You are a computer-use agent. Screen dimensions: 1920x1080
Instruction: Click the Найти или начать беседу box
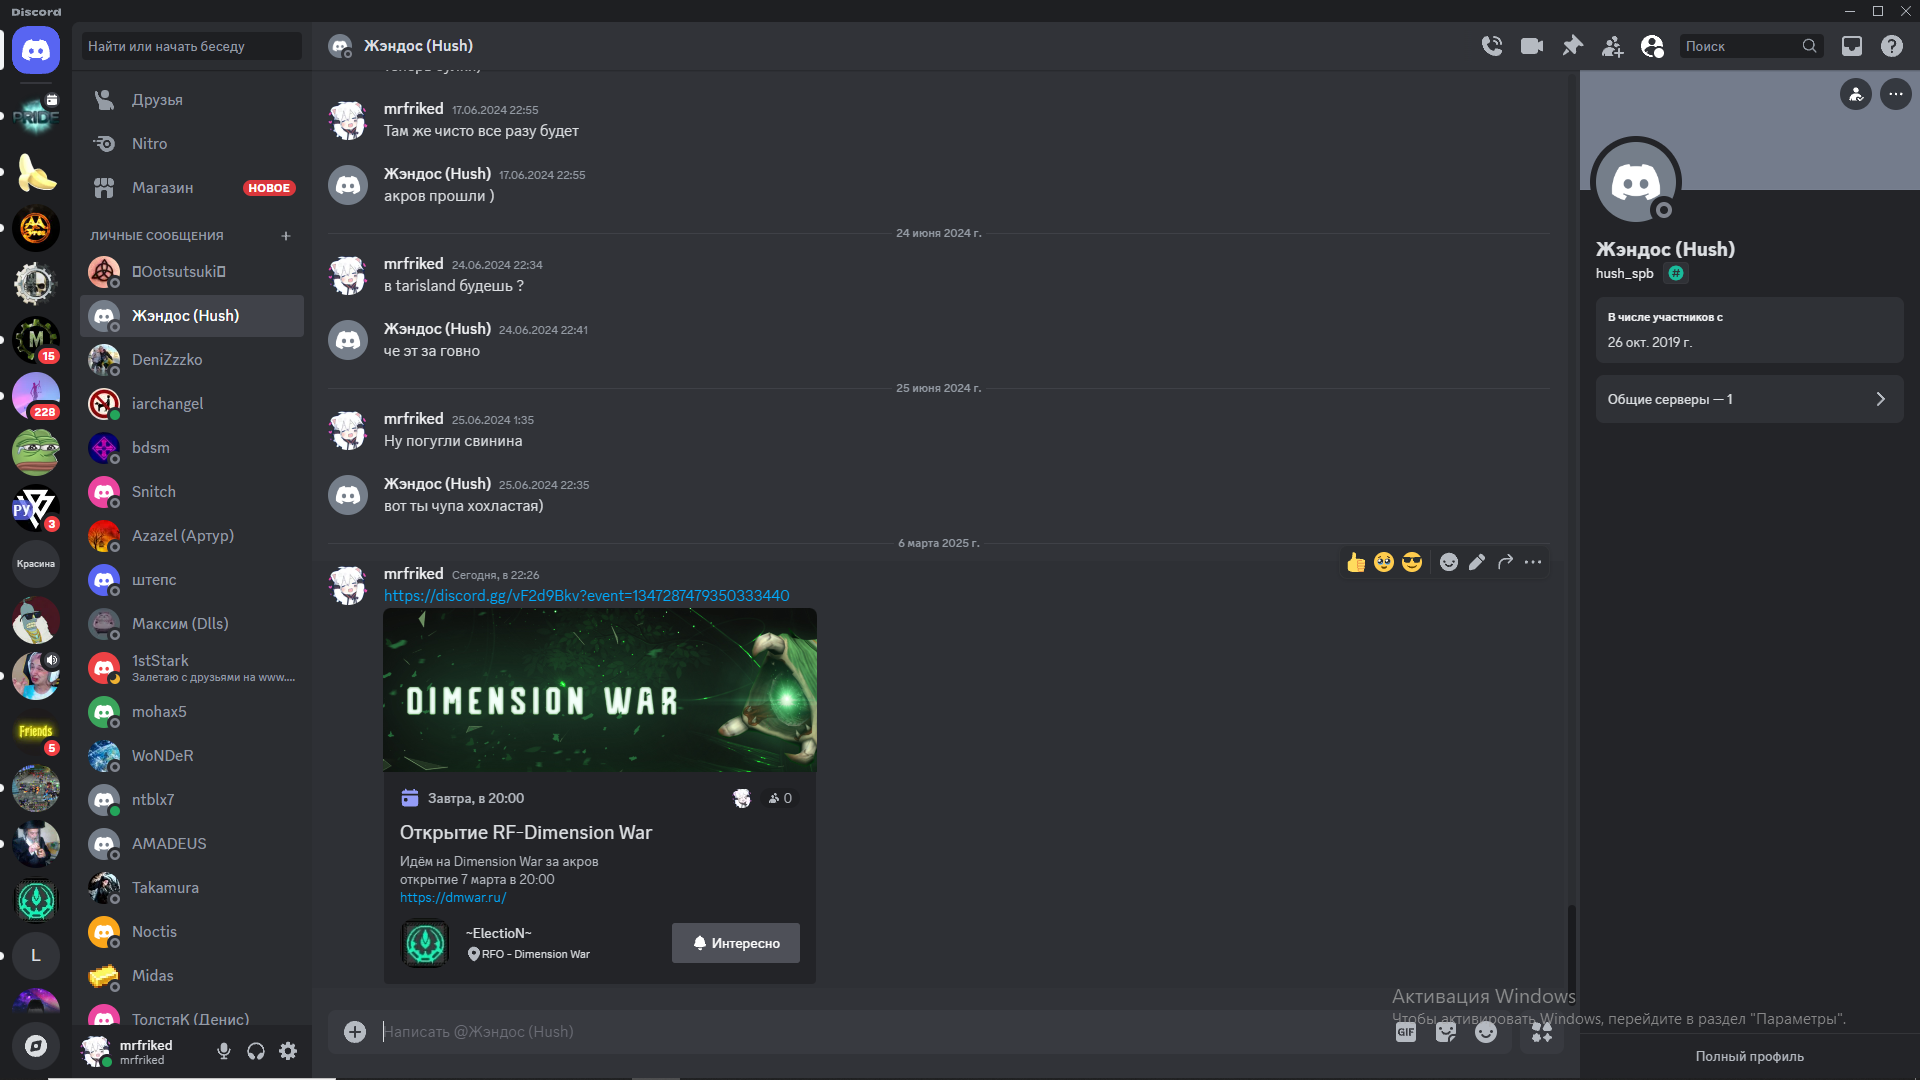pyautogui.click(x=192, y=46)
